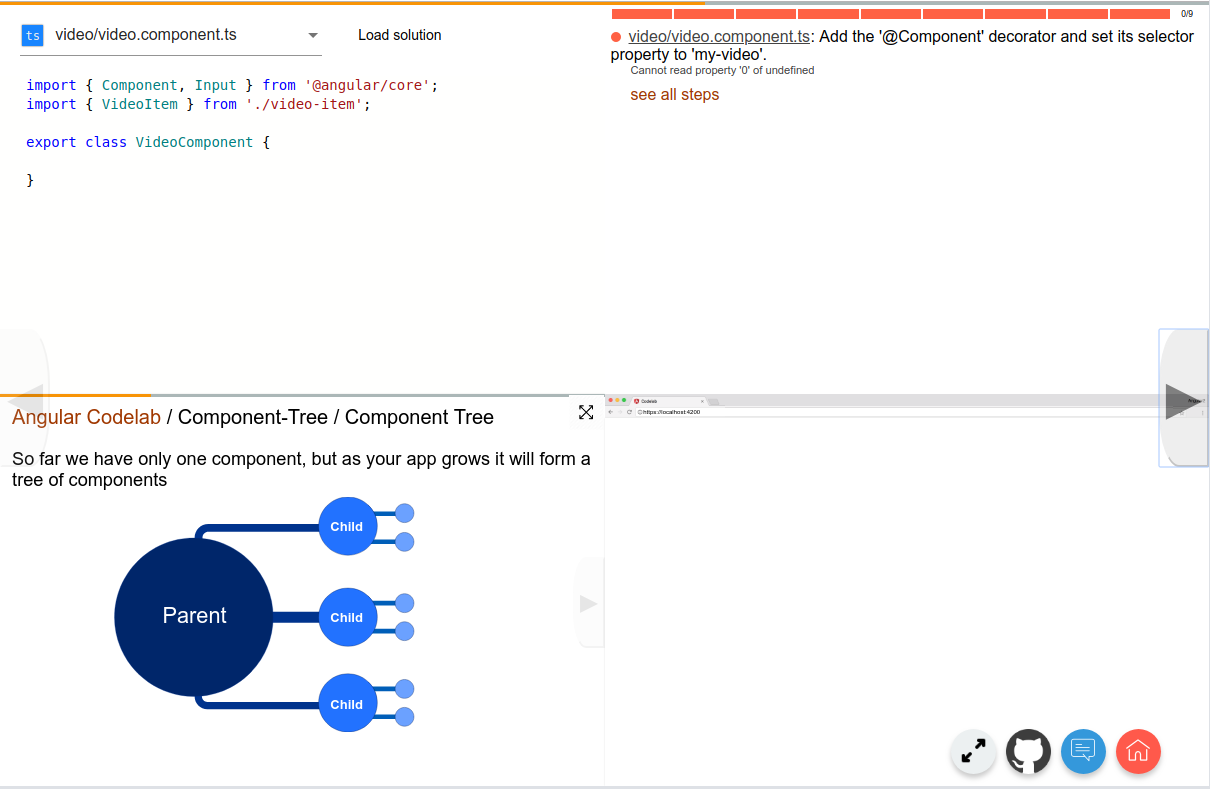Select the Codelab tab in the preview browser
Image resolution: width=1210 pixels, height=789 pixels.
tap(668, 401)
